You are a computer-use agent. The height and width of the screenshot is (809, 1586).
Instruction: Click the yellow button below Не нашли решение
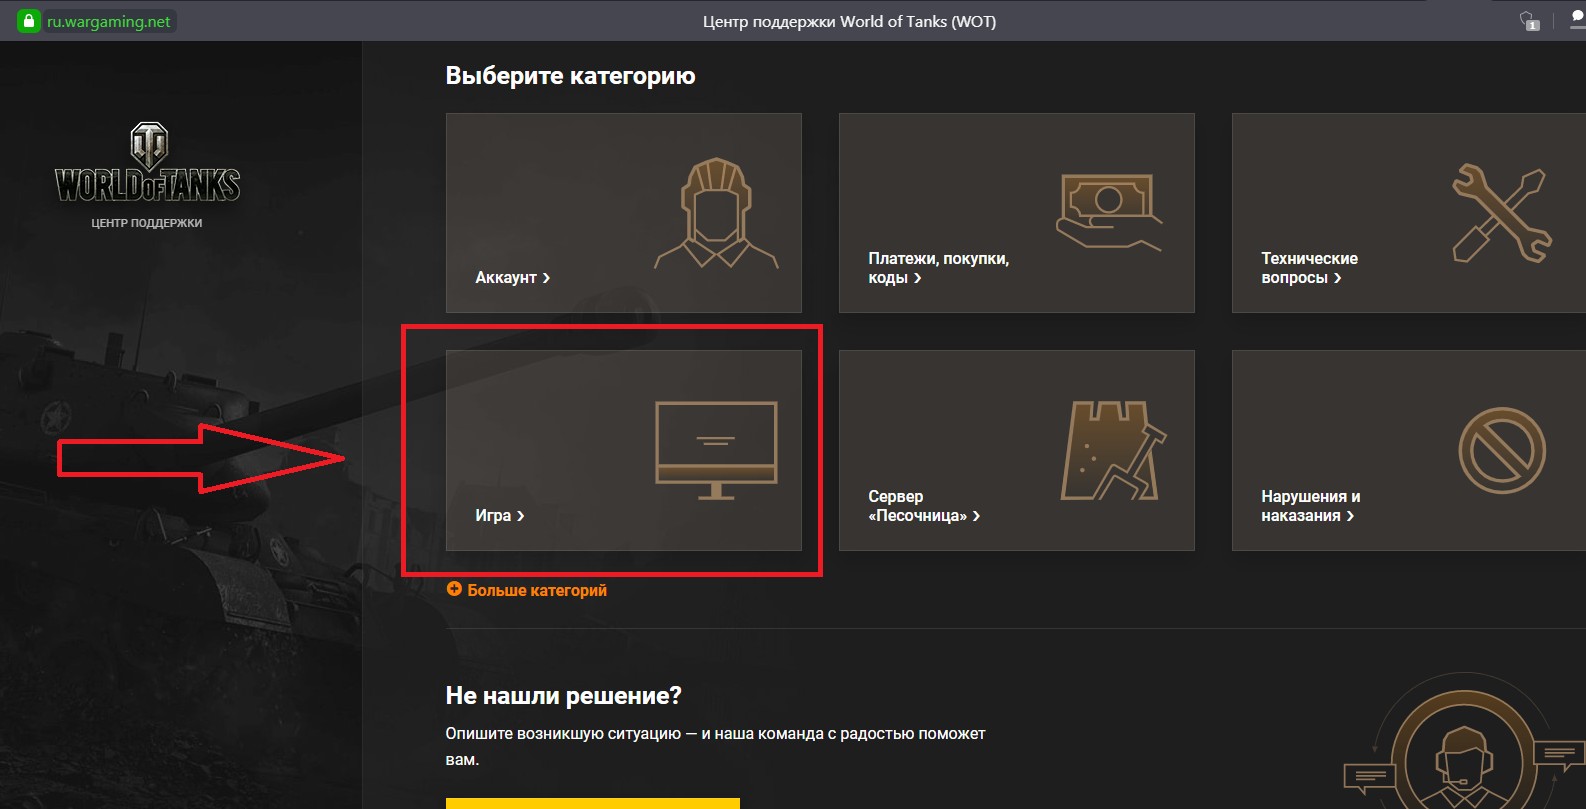(592, 803)
